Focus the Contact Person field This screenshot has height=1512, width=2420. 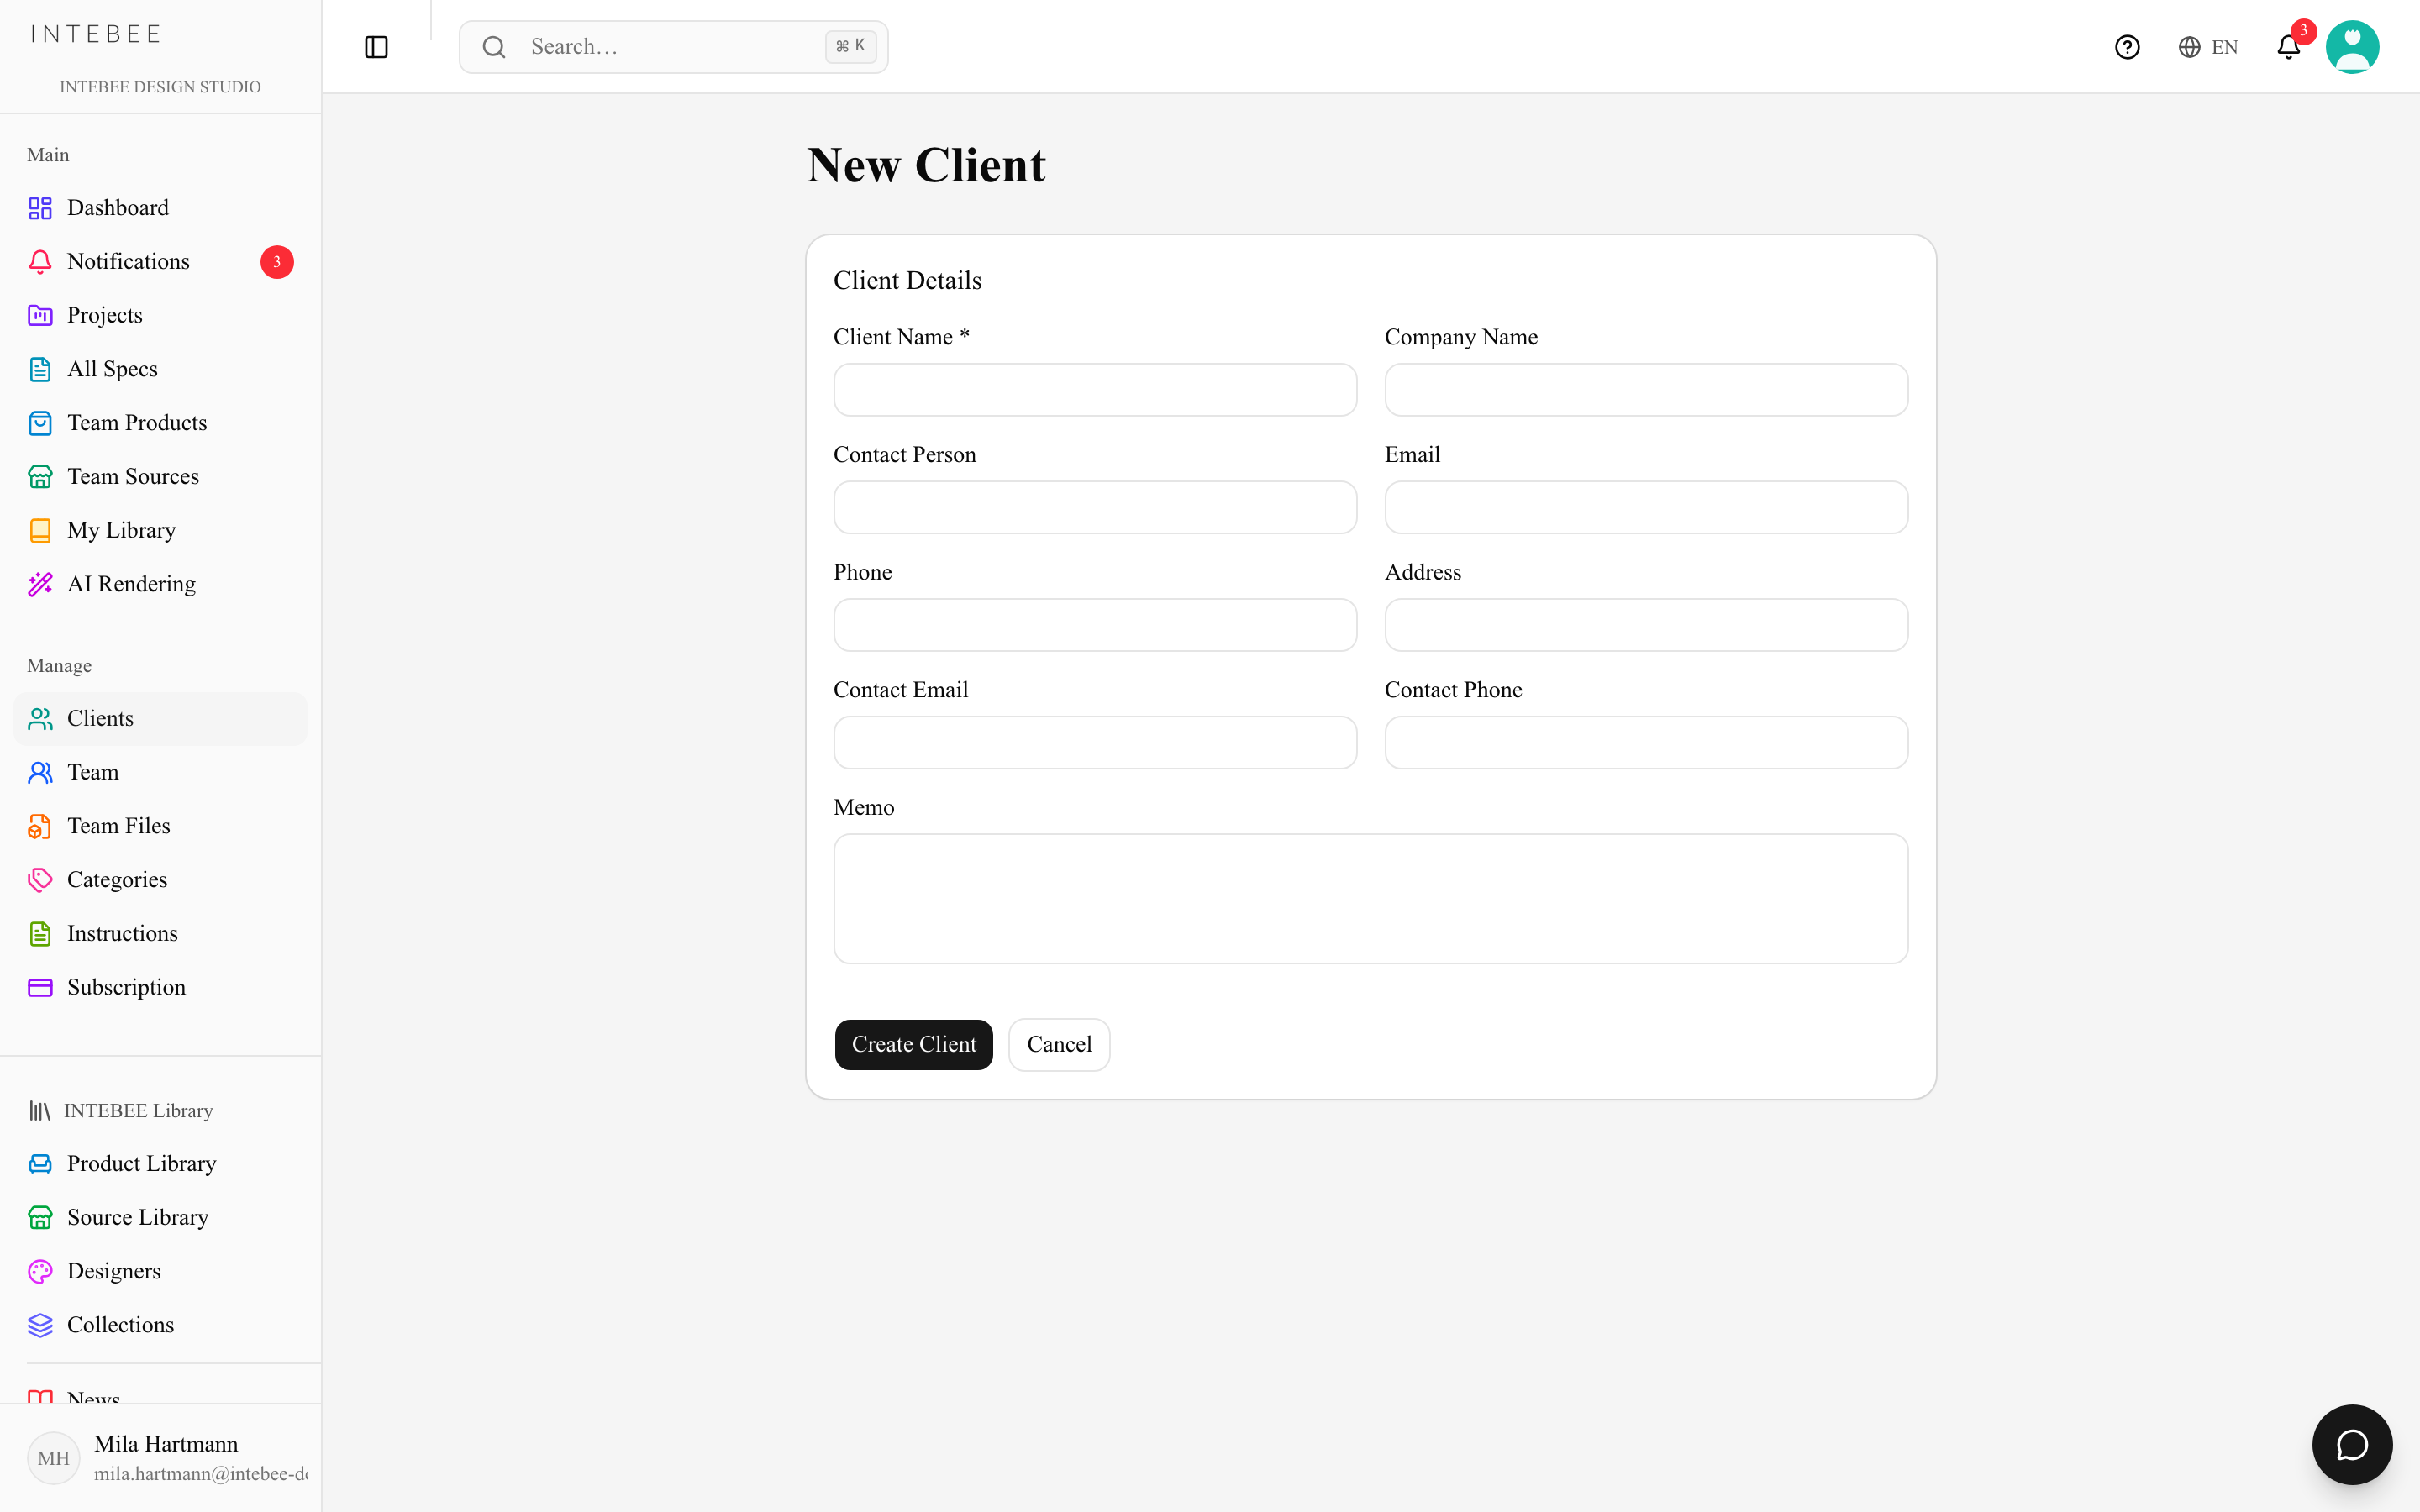(1095, 507)
